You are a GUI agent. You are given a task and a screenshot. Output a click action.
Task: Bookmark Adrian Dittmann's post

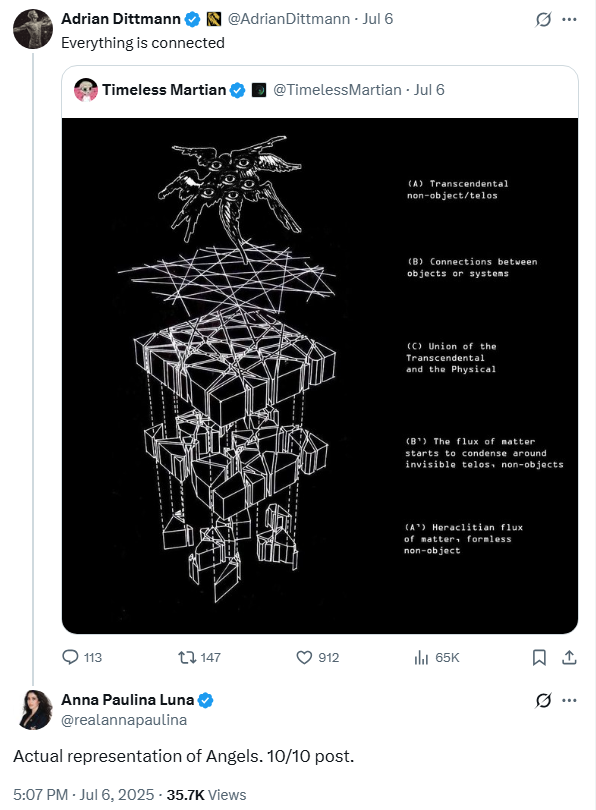click(539, 657)
